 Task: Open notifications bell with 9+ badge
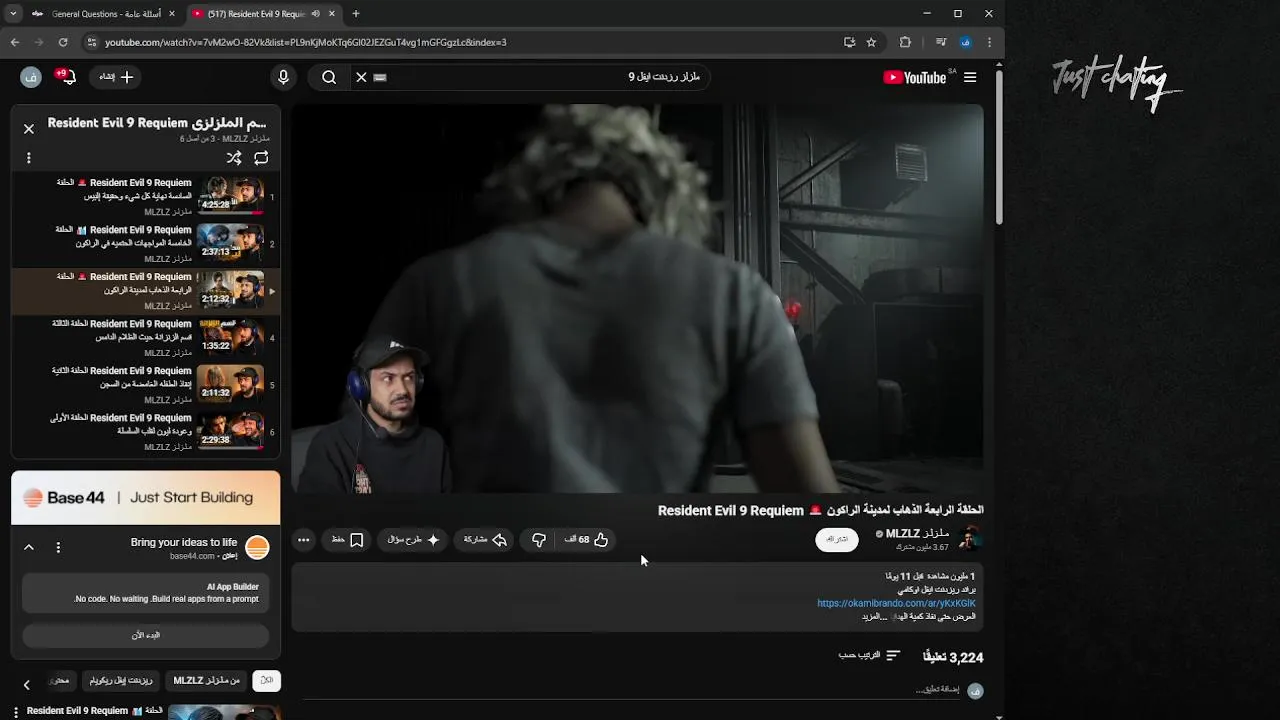click(x=65, y=77)
